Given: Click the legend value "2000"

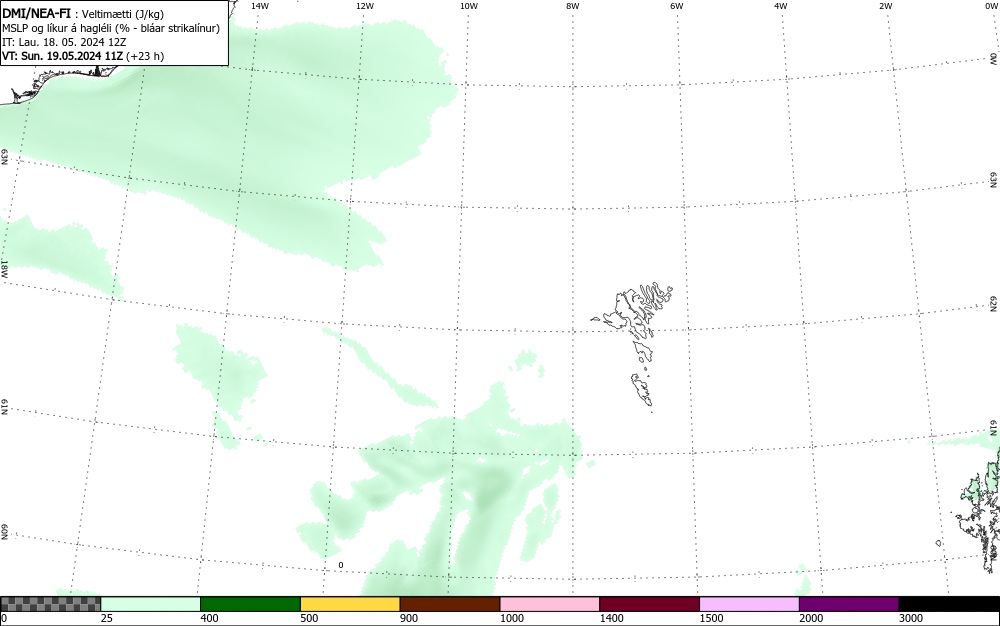Looking at the screenshot, I should (x=811, y=618).
